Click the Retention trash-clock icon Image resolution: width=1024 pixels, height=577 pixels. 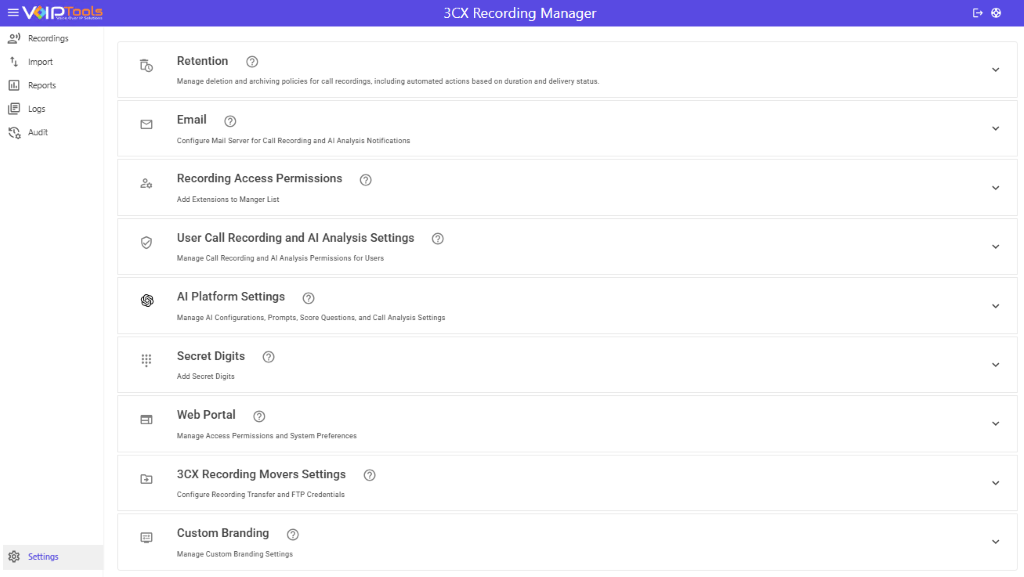146,65
